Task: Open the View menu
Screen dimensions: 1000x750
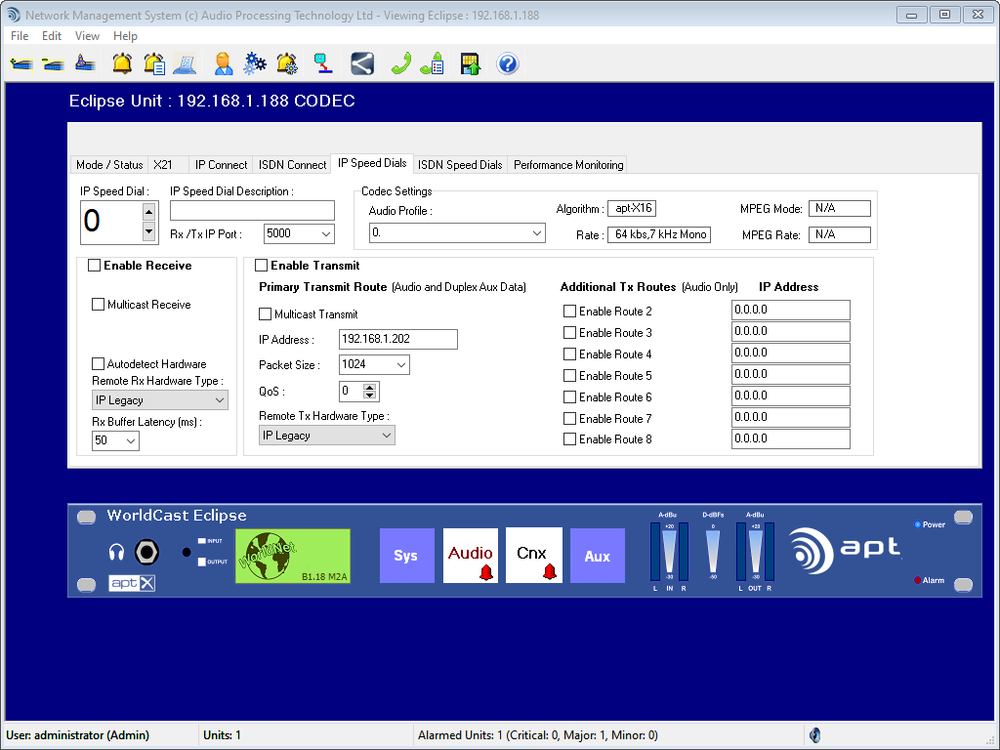Action: coord(87,35)
